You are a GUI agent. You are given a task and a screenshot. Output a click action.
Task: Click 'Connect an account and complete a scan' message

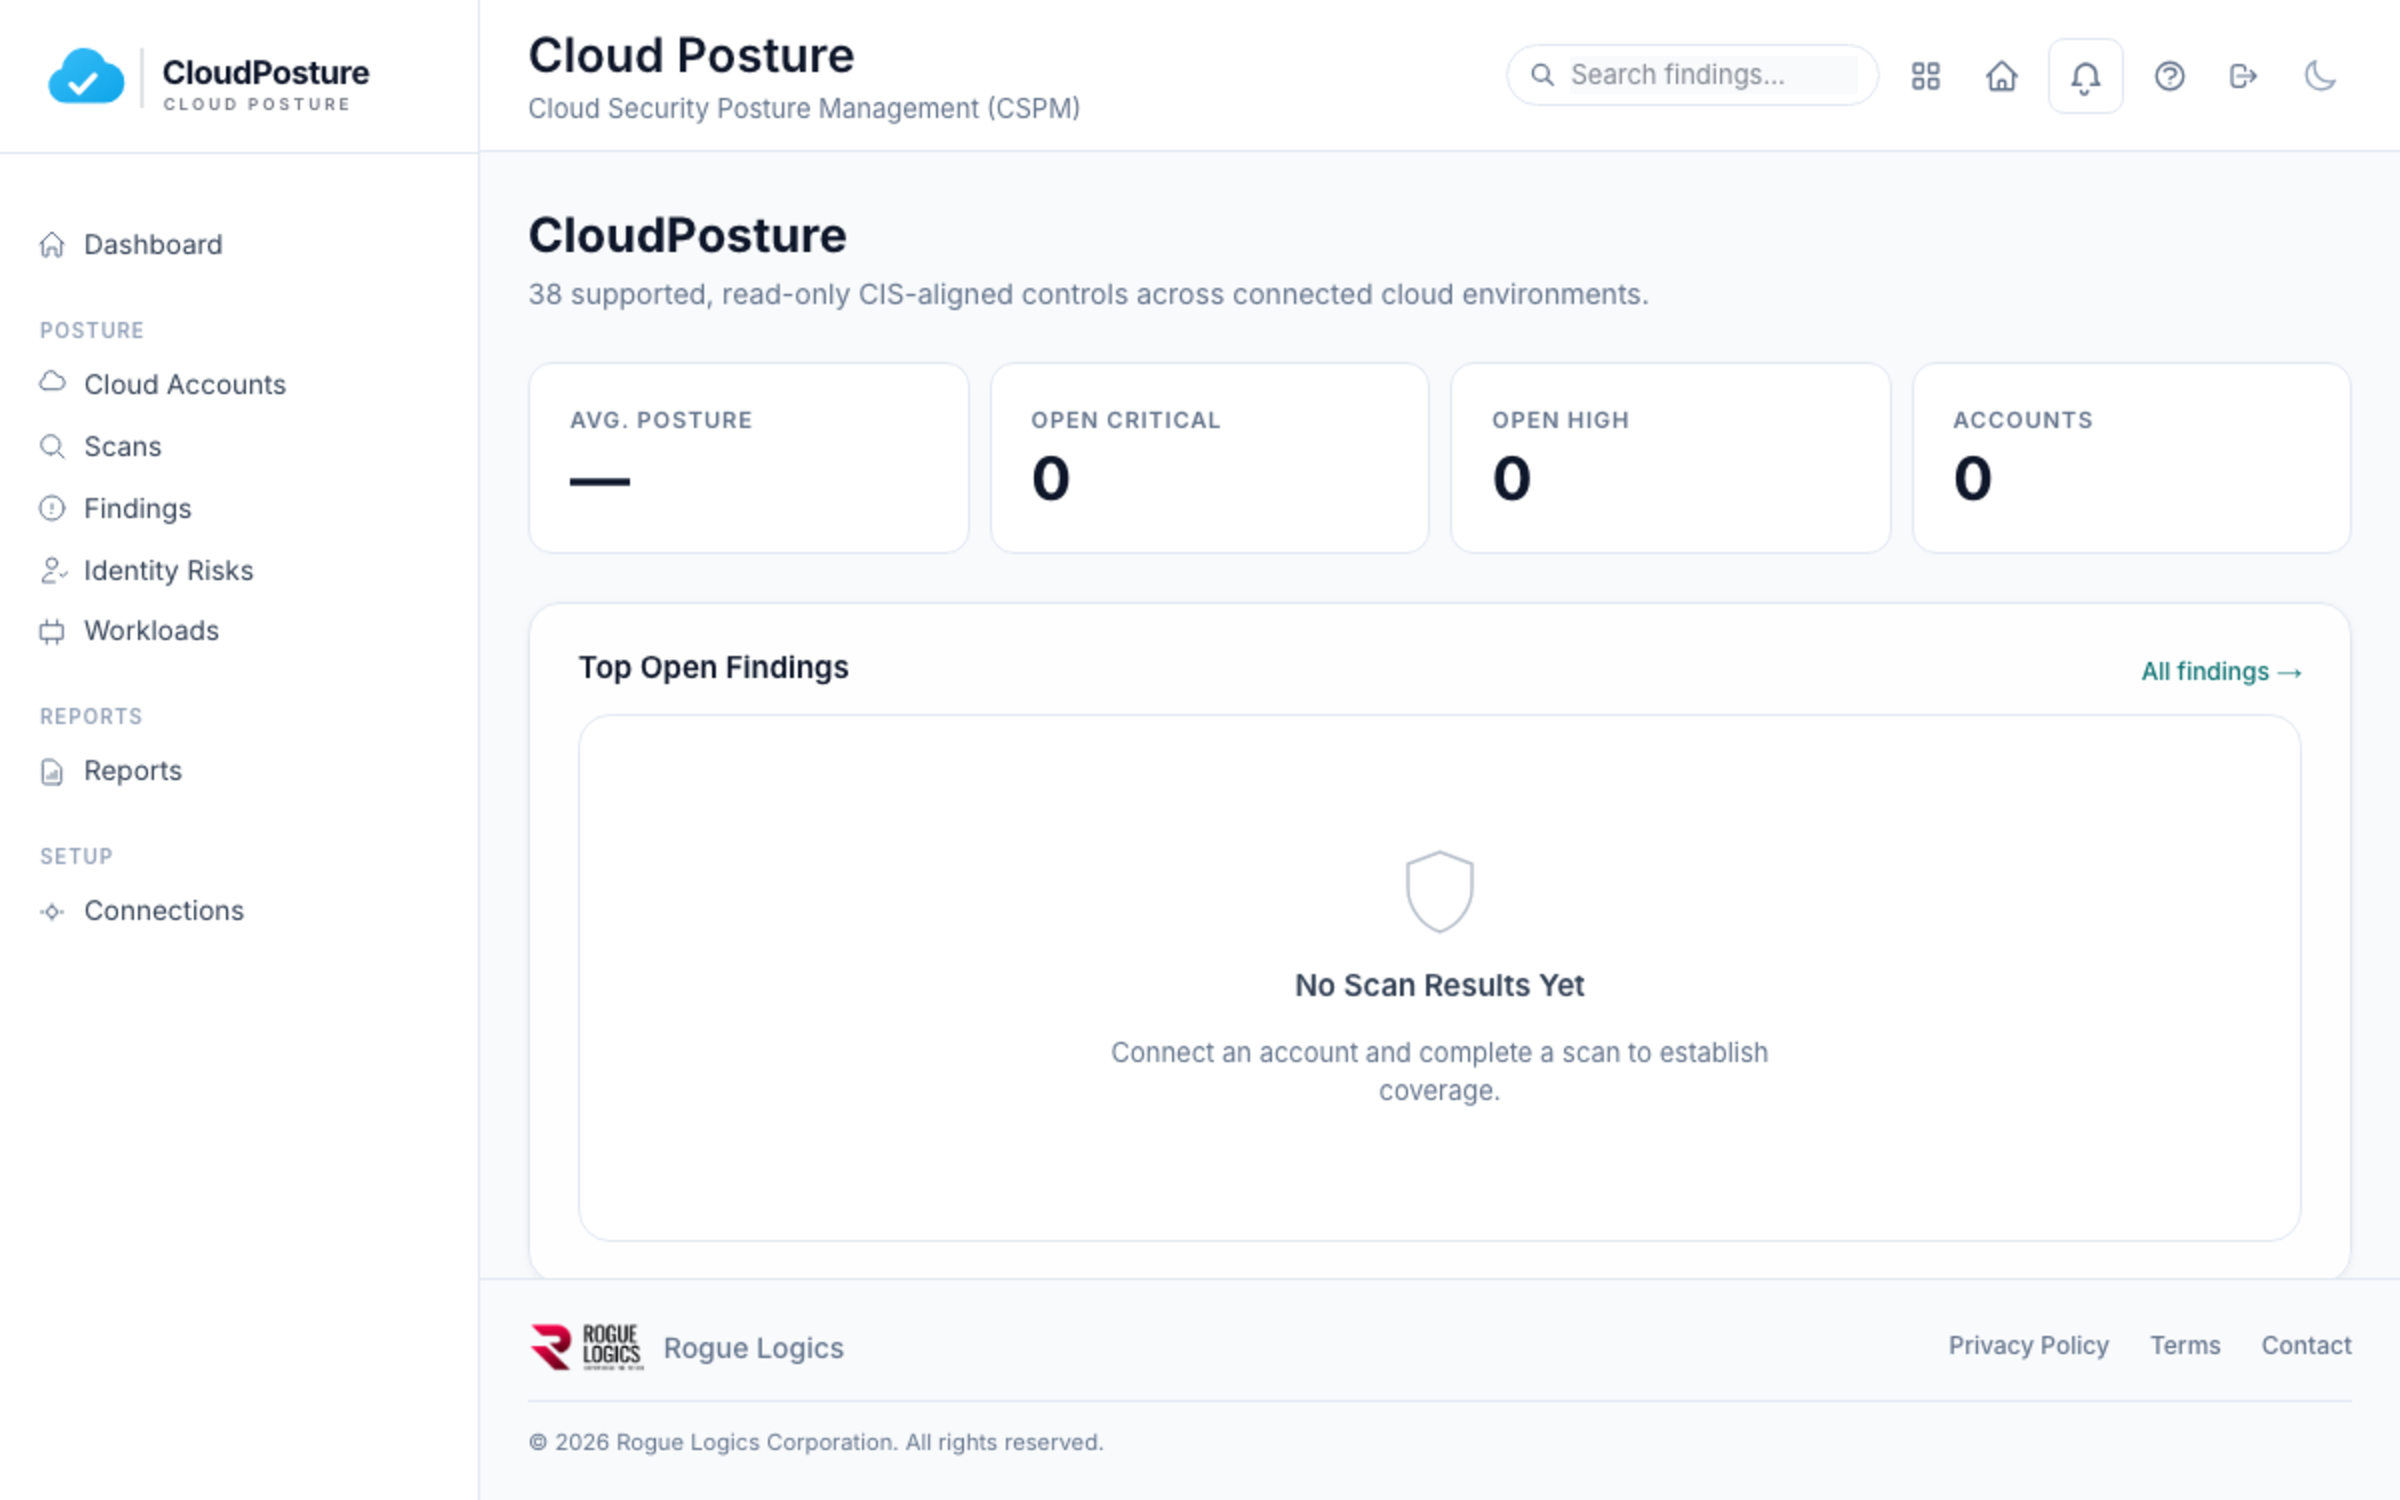point(1439,1071)
